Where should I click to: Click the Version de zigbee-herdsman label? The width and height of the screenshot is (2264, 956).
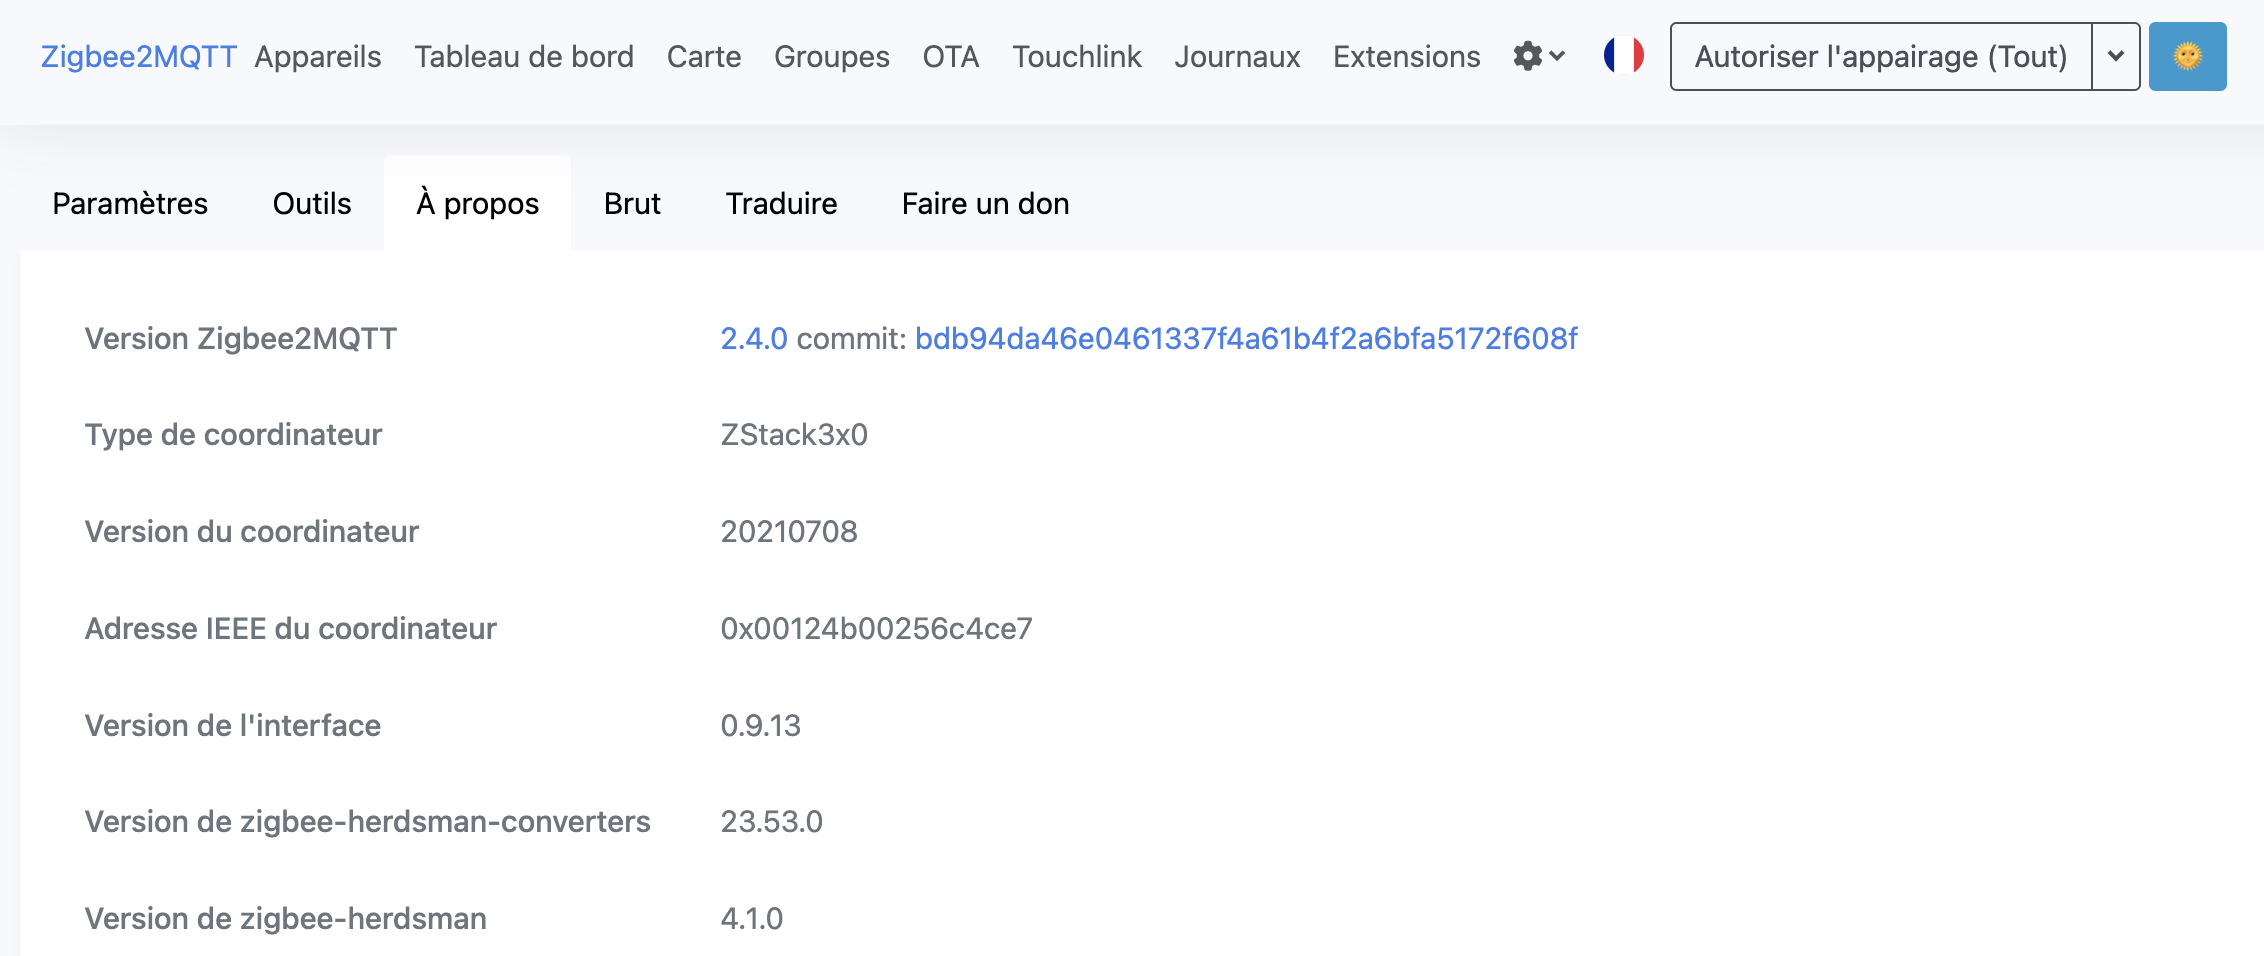tap(286, 919)
